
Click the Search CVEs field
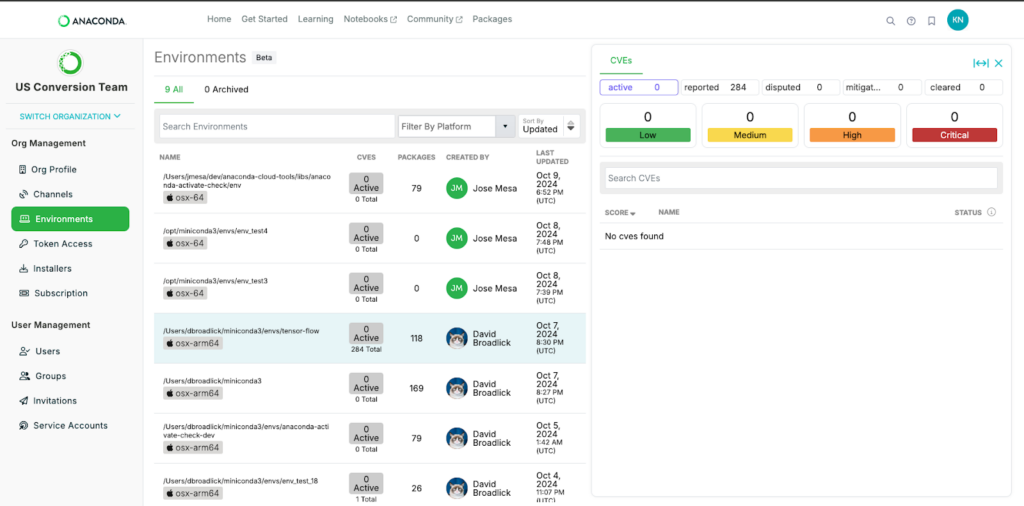801,178
